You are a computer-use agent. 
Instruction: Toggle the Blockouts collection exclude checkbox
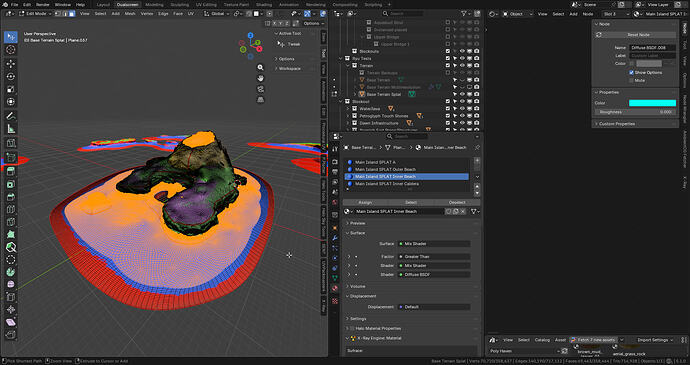[448, 52]
